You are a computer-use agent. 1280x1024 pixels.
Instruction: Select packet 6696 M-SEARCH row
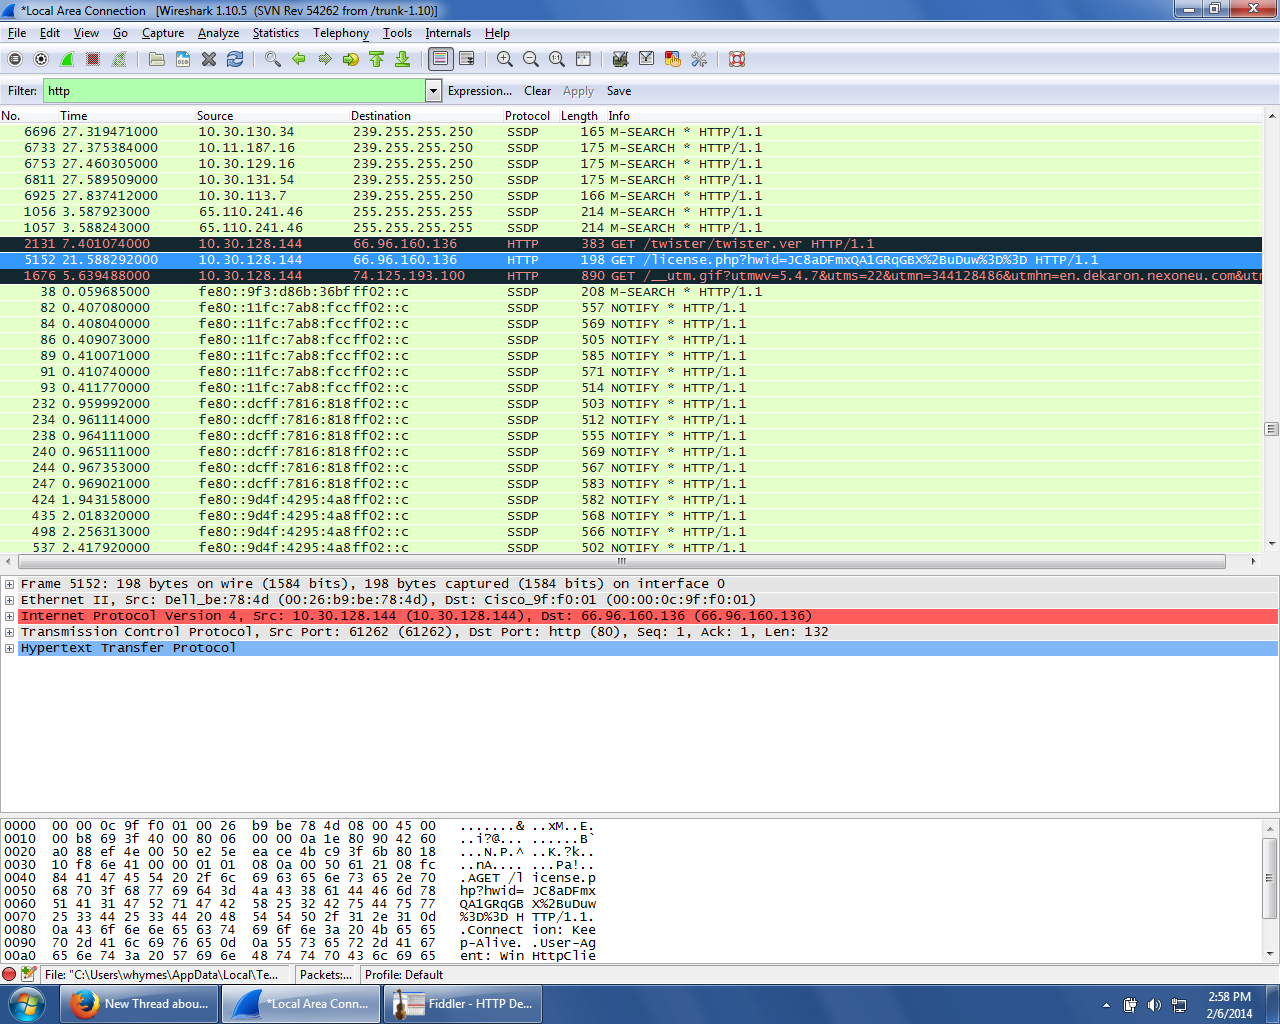coord(631,132)
